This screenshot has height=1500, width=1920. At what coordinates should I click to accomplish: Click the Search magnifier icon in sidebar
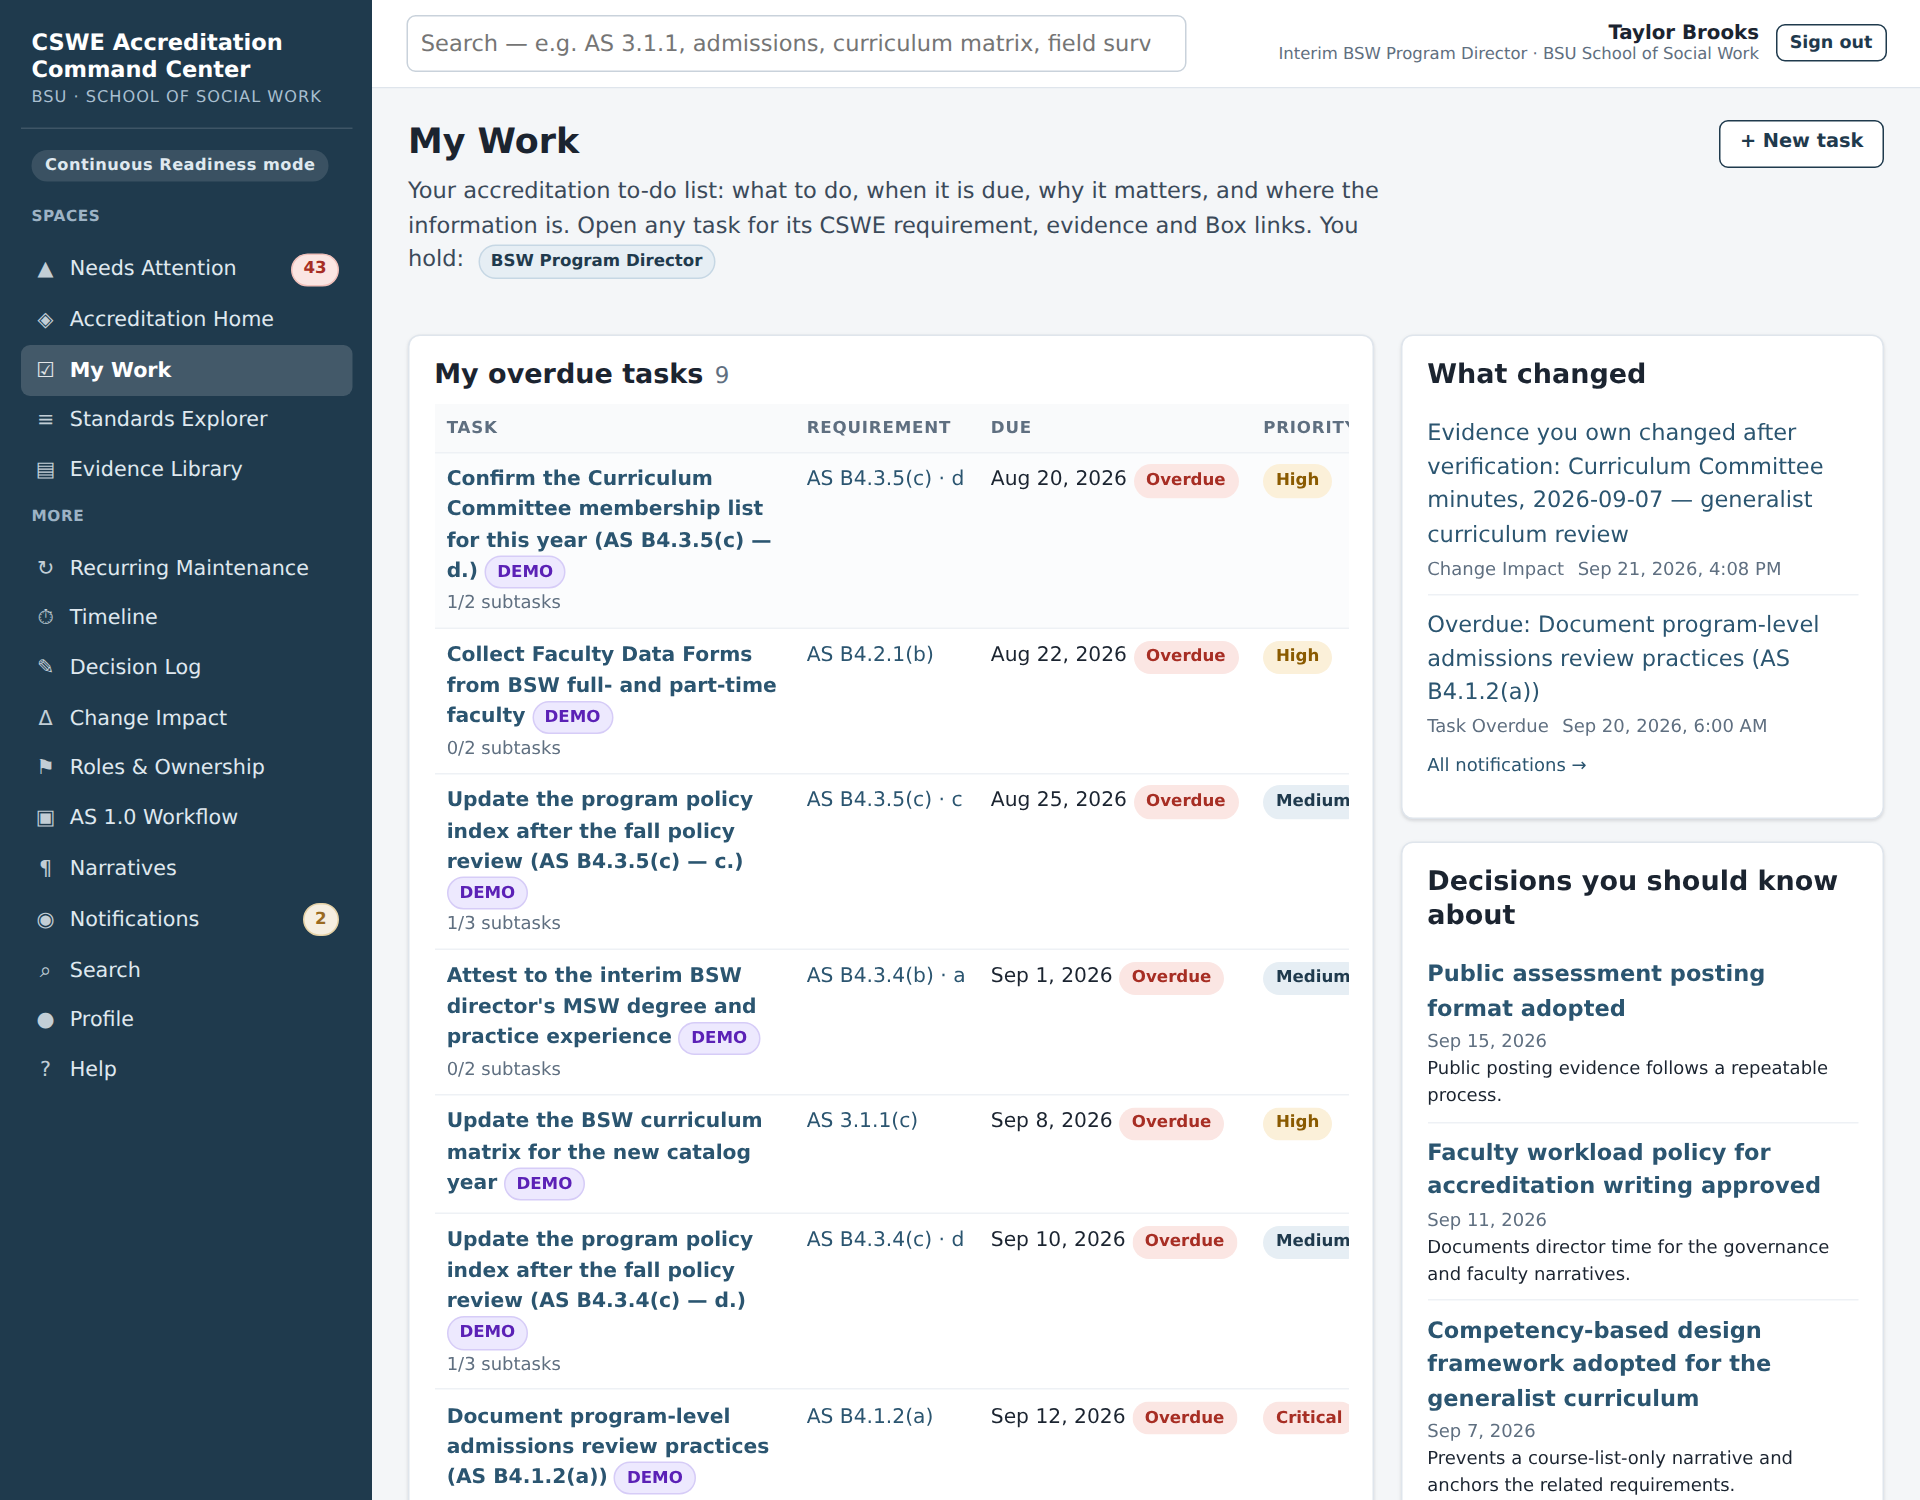point(45,971)
